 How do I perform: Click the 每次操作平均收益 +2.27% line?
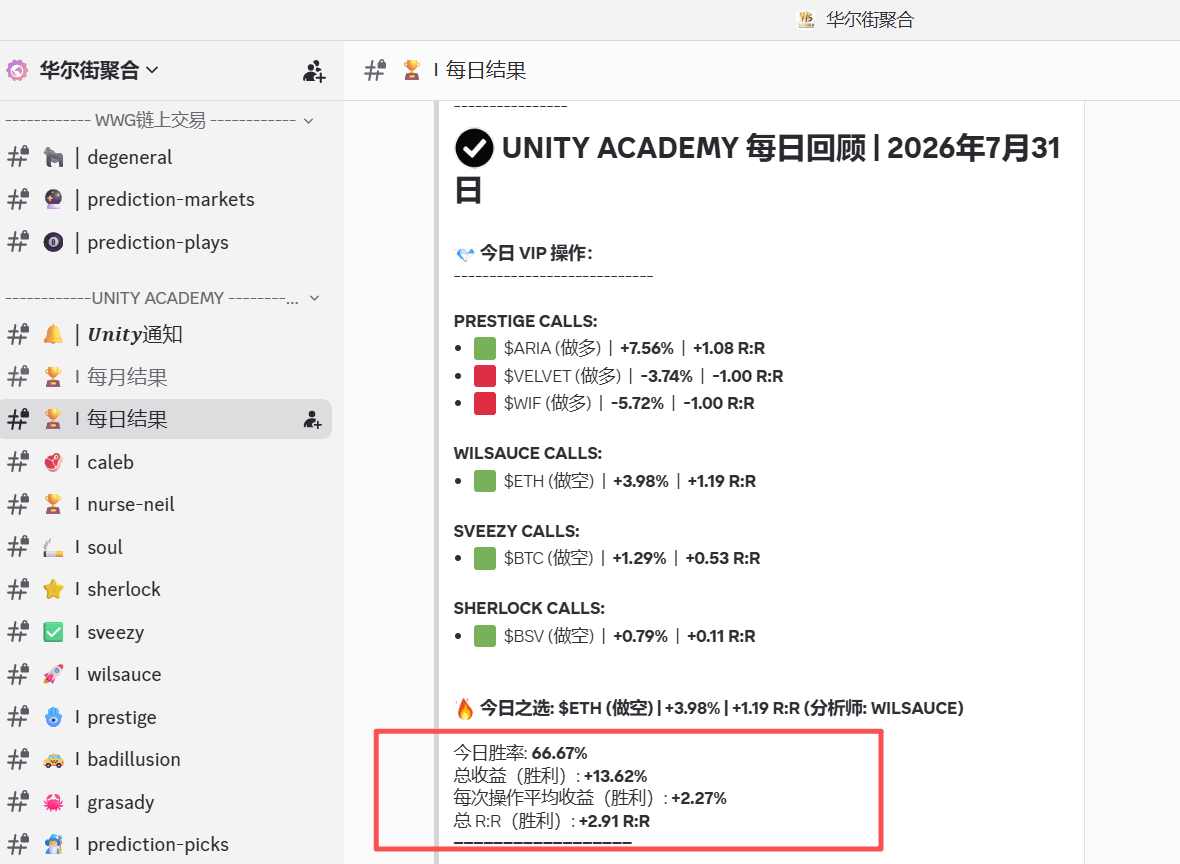tap(590, 798)
